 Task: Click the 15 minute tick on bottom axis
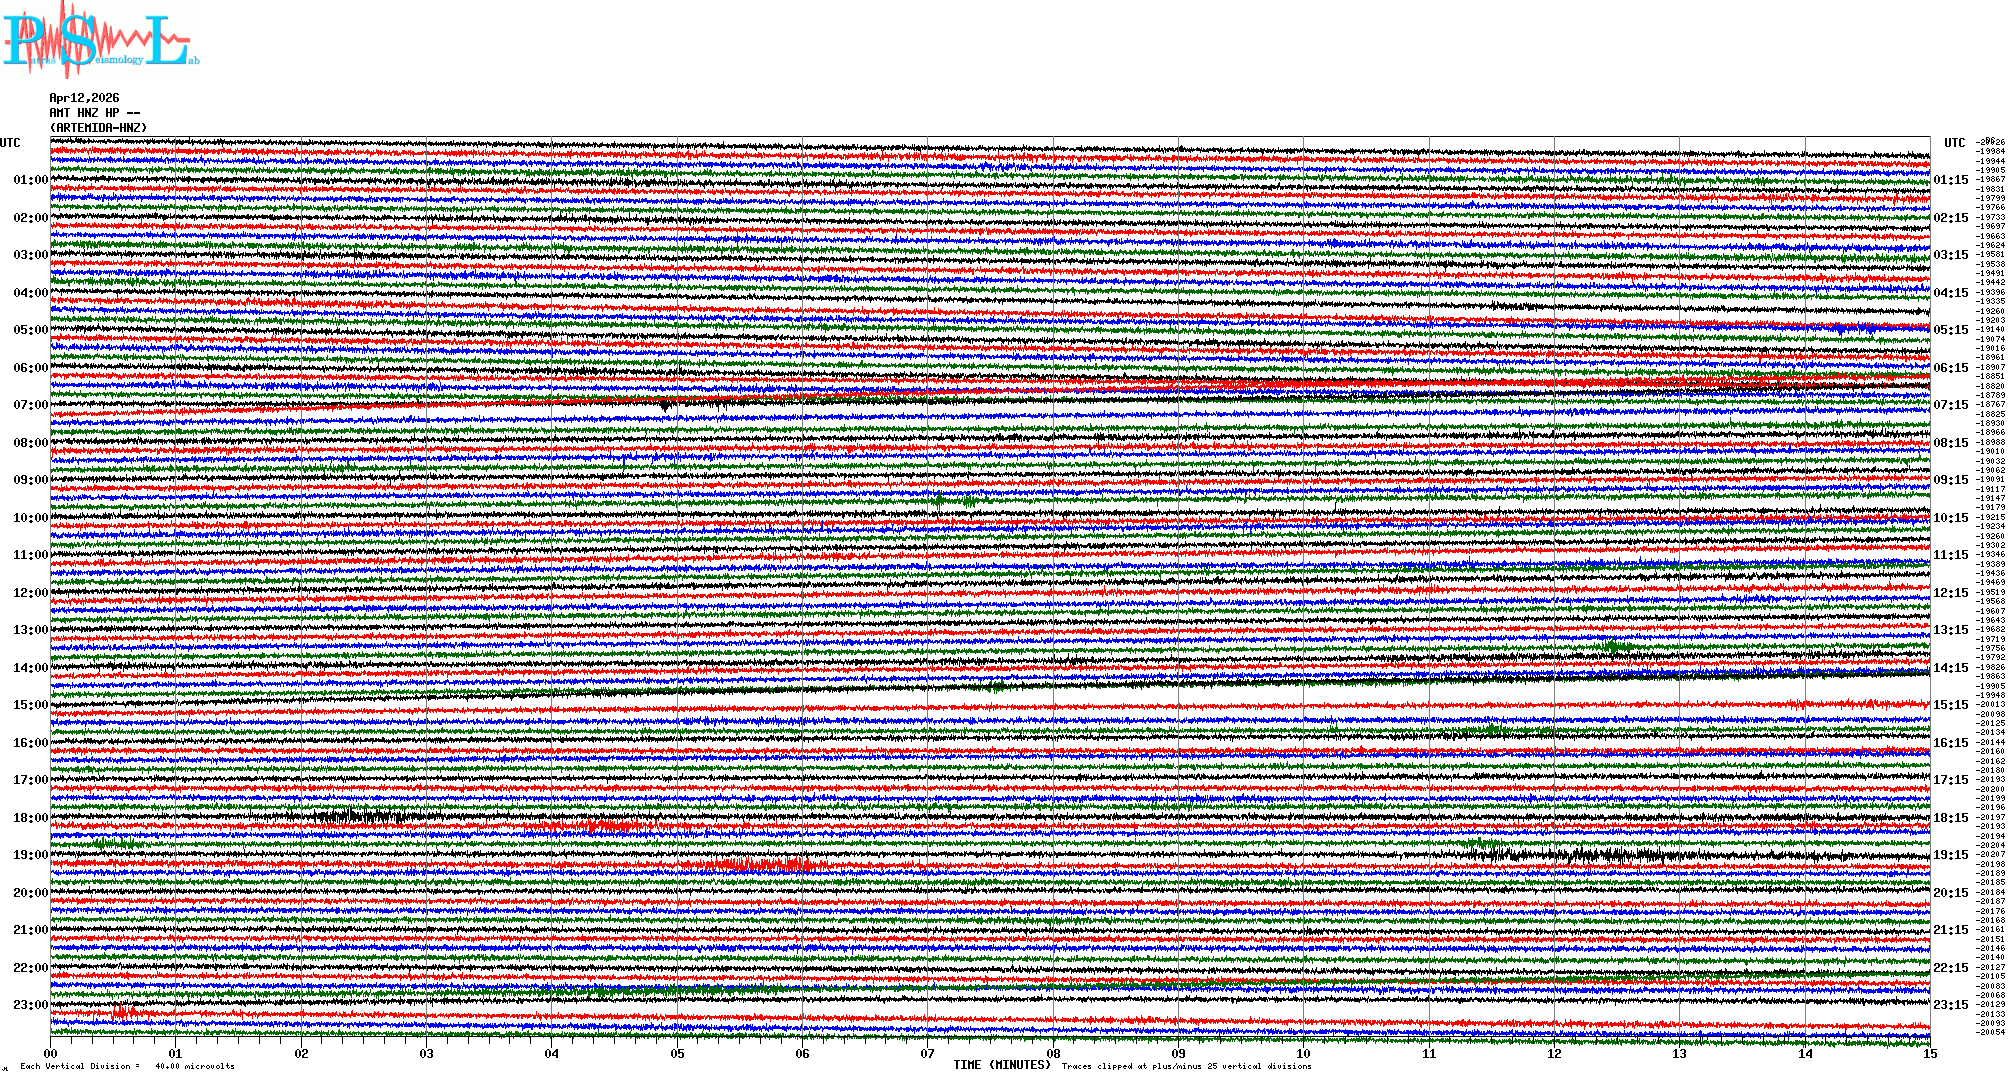click(1929, 1053)
